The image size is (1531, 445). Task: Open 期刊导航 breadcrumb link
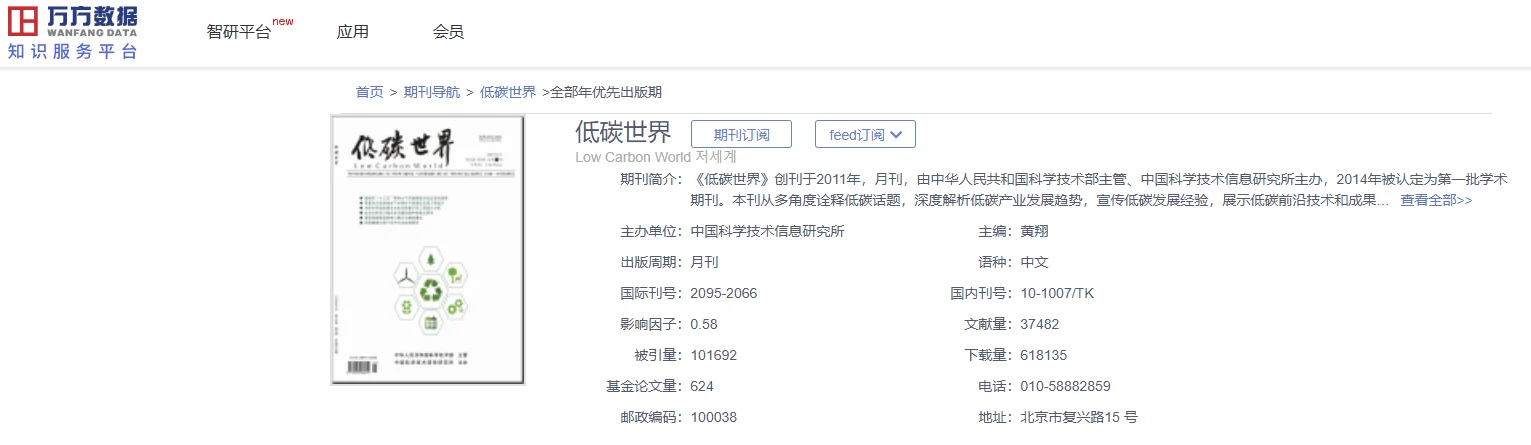click(x=432, y=92)
